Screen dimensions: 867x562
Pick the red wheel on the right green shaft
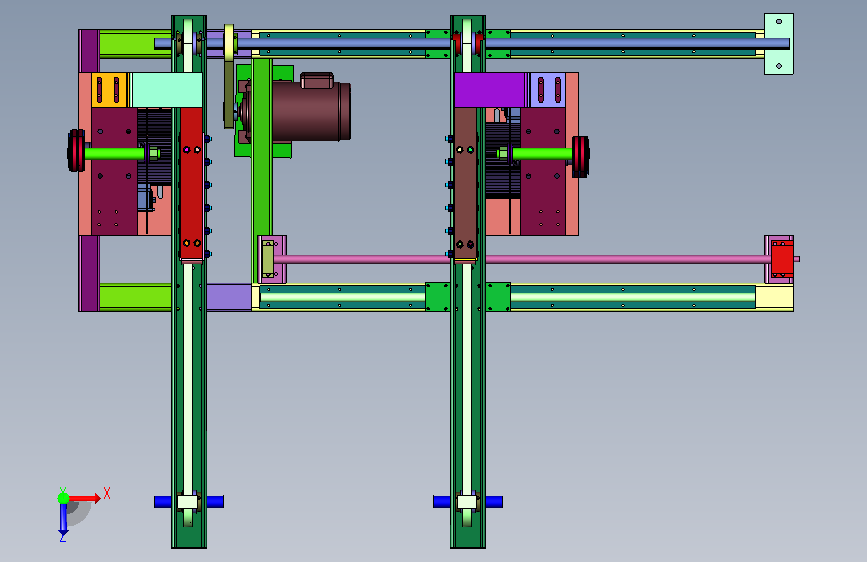[x=581, y=157]
